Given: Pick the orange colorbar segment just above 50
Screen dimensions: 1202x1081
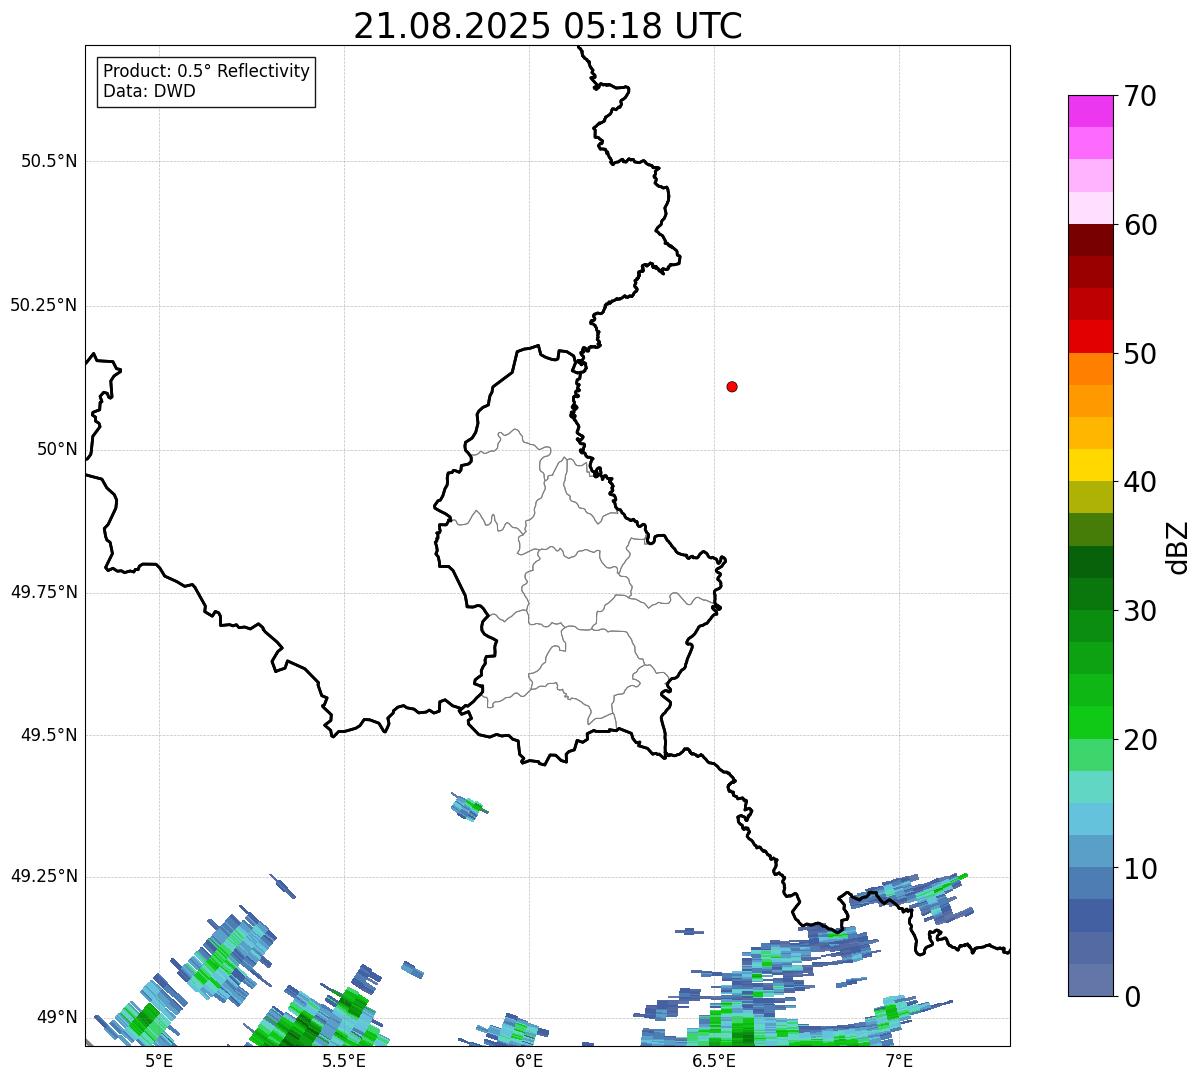Looking at the screenshot, I should point(1090,369).
